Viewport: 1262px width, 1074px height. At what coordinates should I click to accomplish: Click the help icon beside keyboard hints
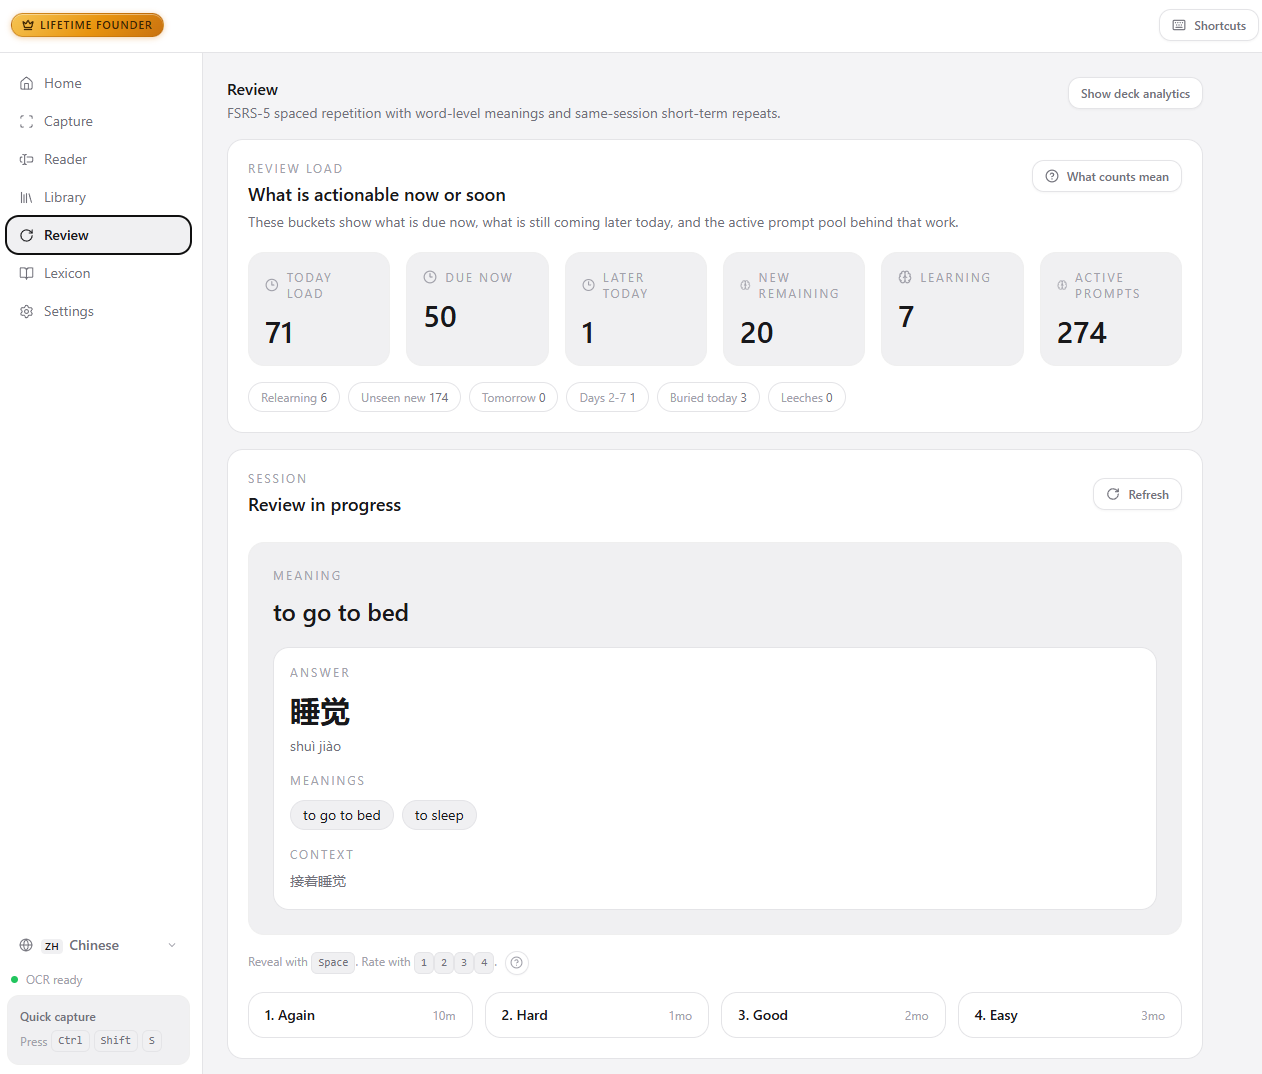516,962
